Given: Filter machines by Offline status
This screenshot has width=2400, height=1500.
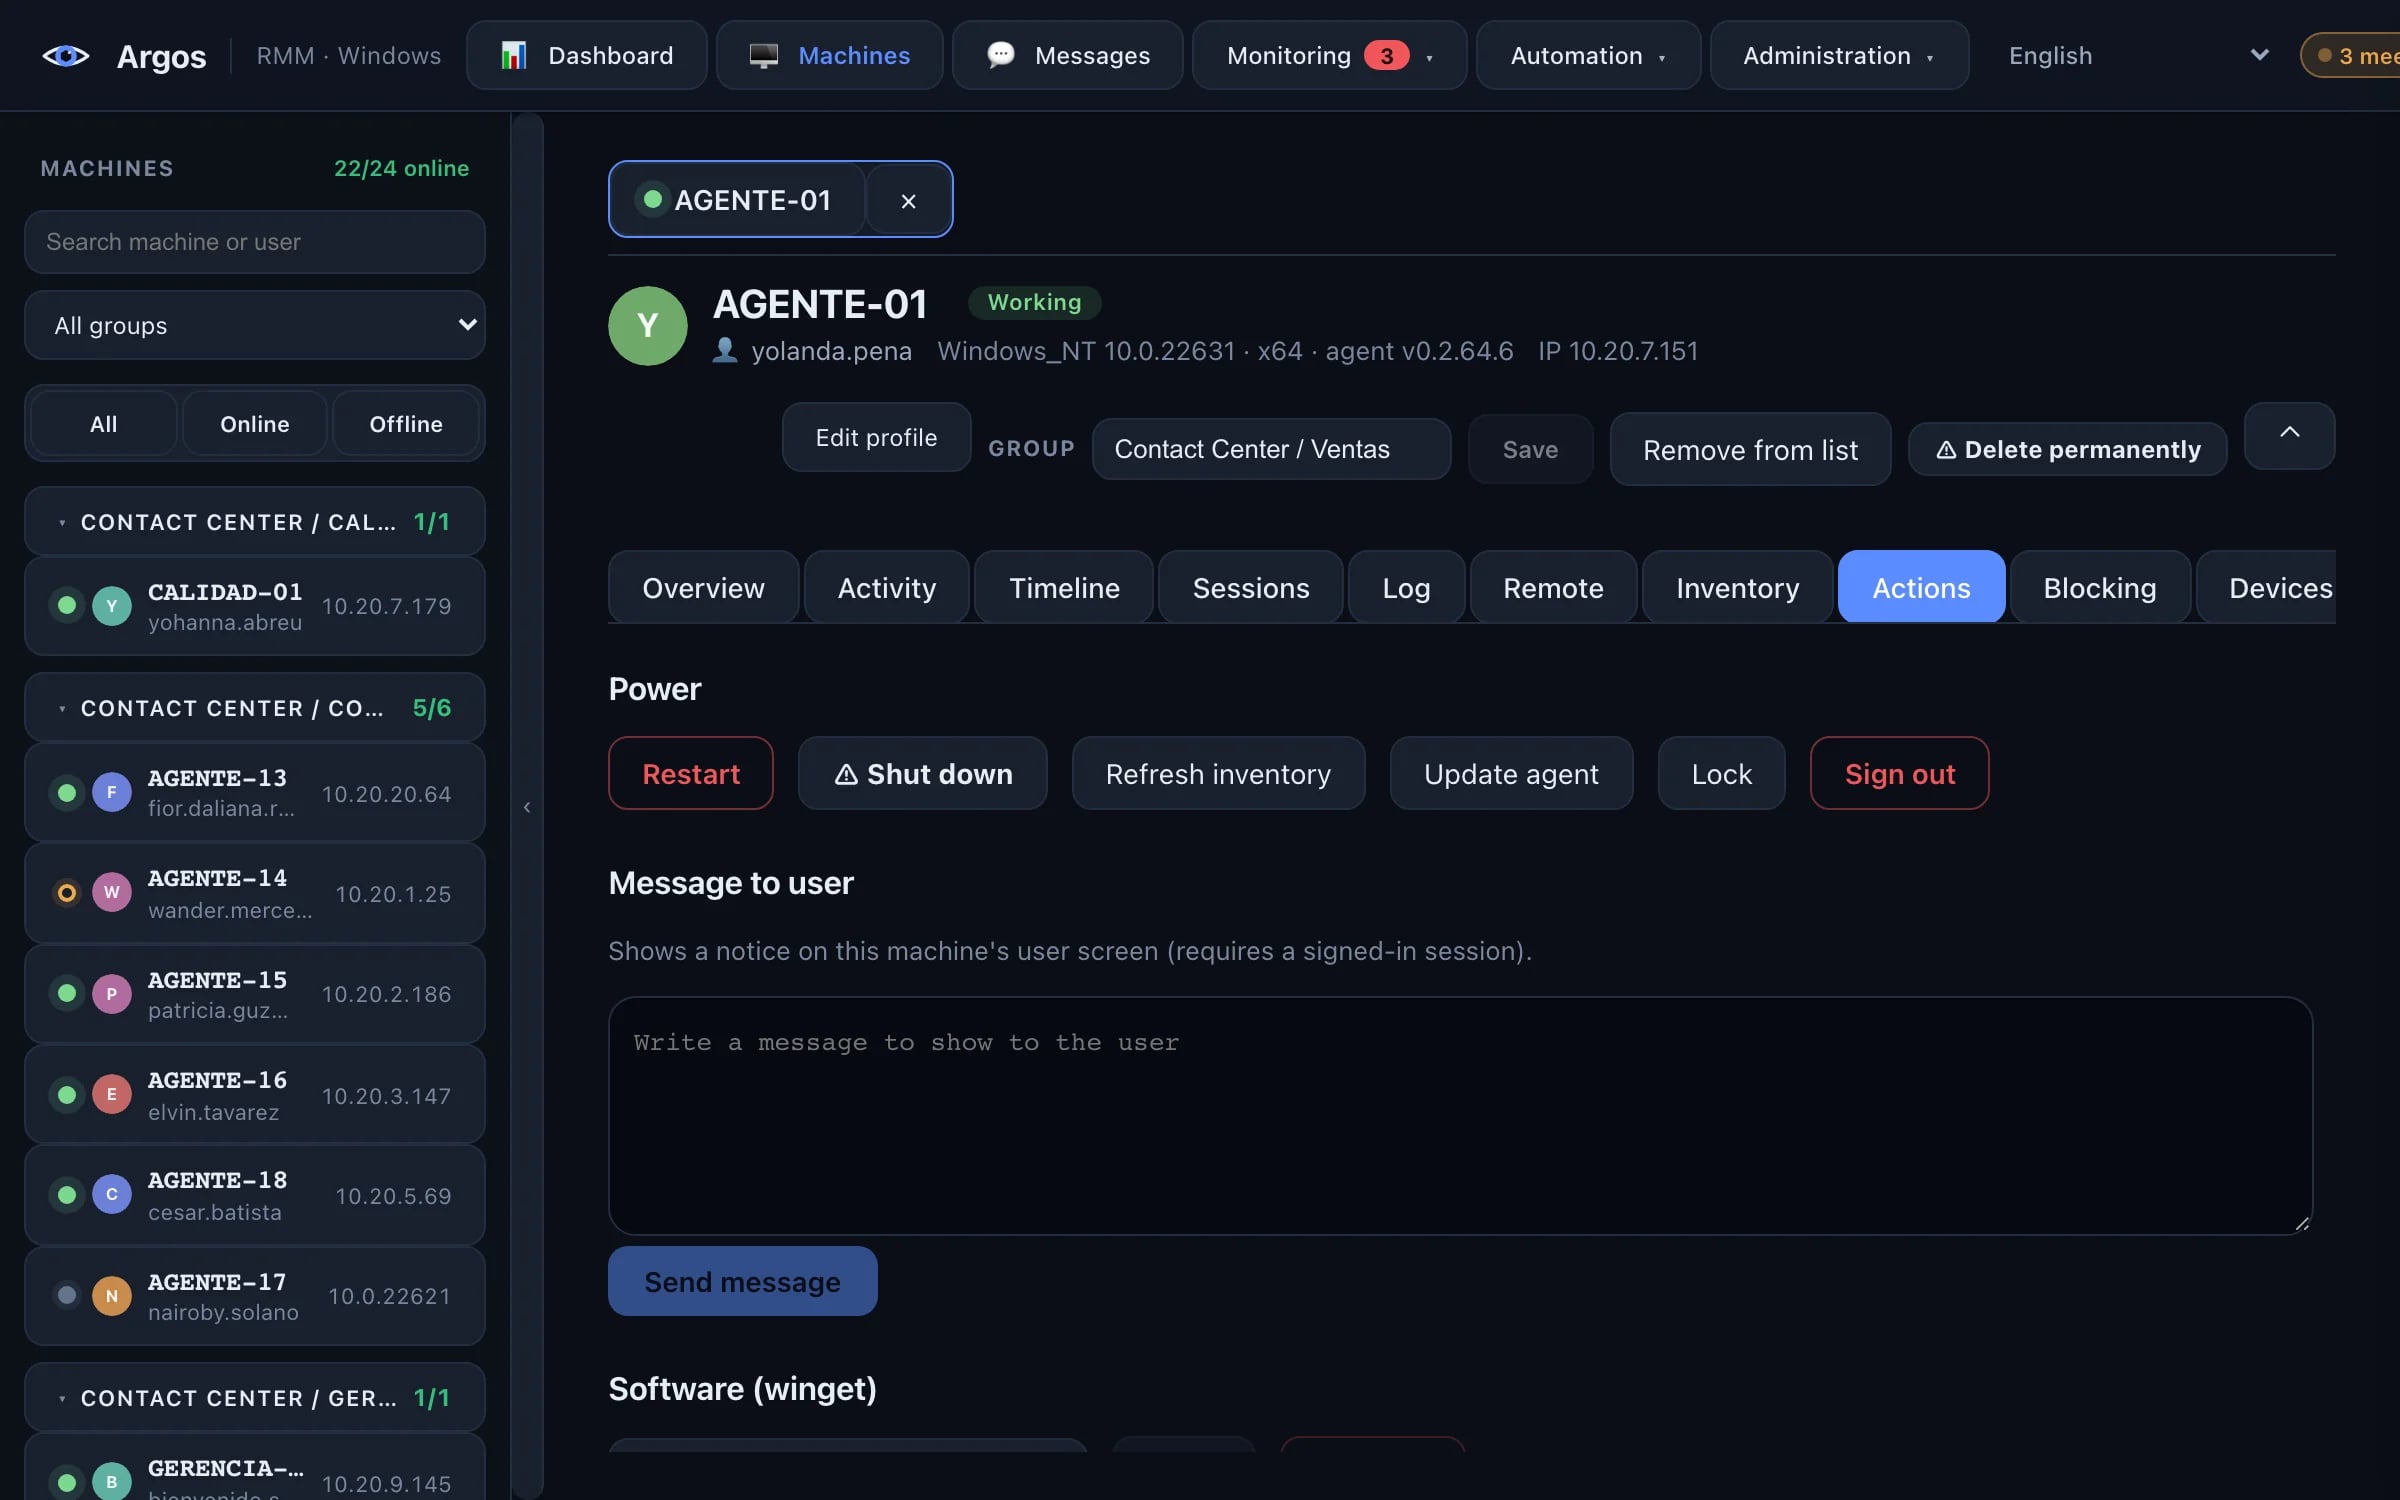Looking at the screenshot, I should tap(406, 424).
